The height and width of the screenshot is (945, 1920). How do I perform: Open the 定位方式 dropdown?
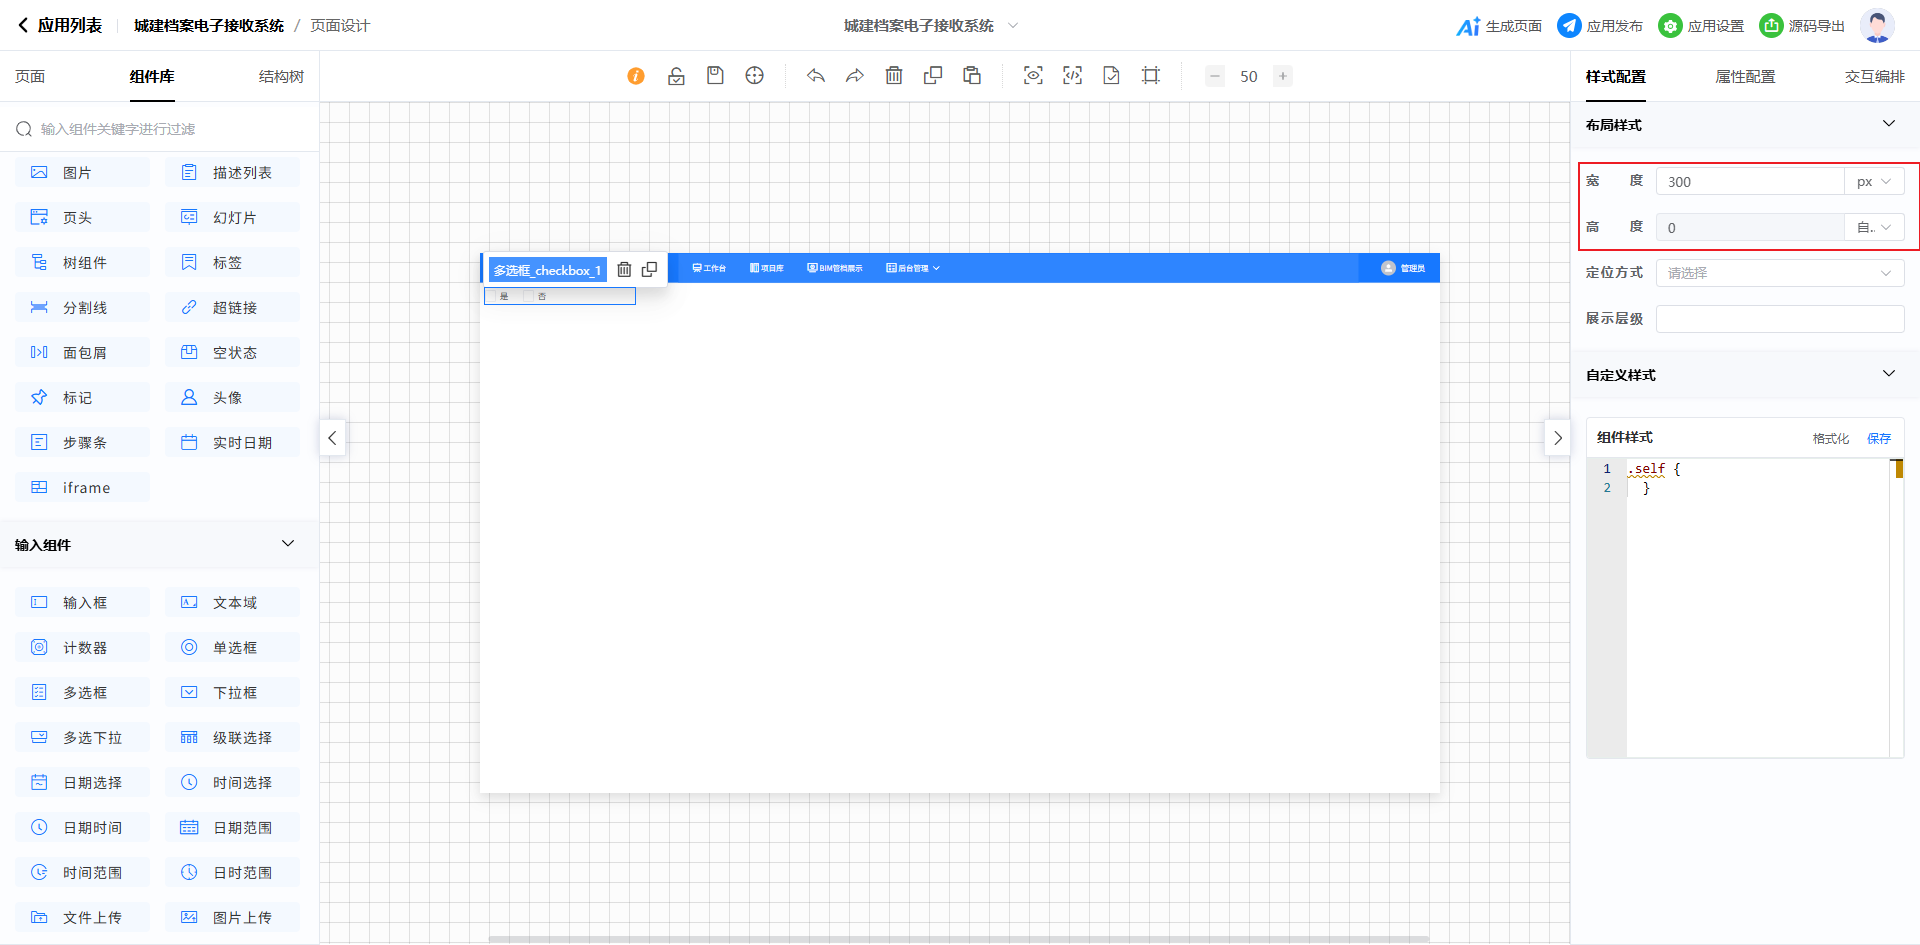1780,273
